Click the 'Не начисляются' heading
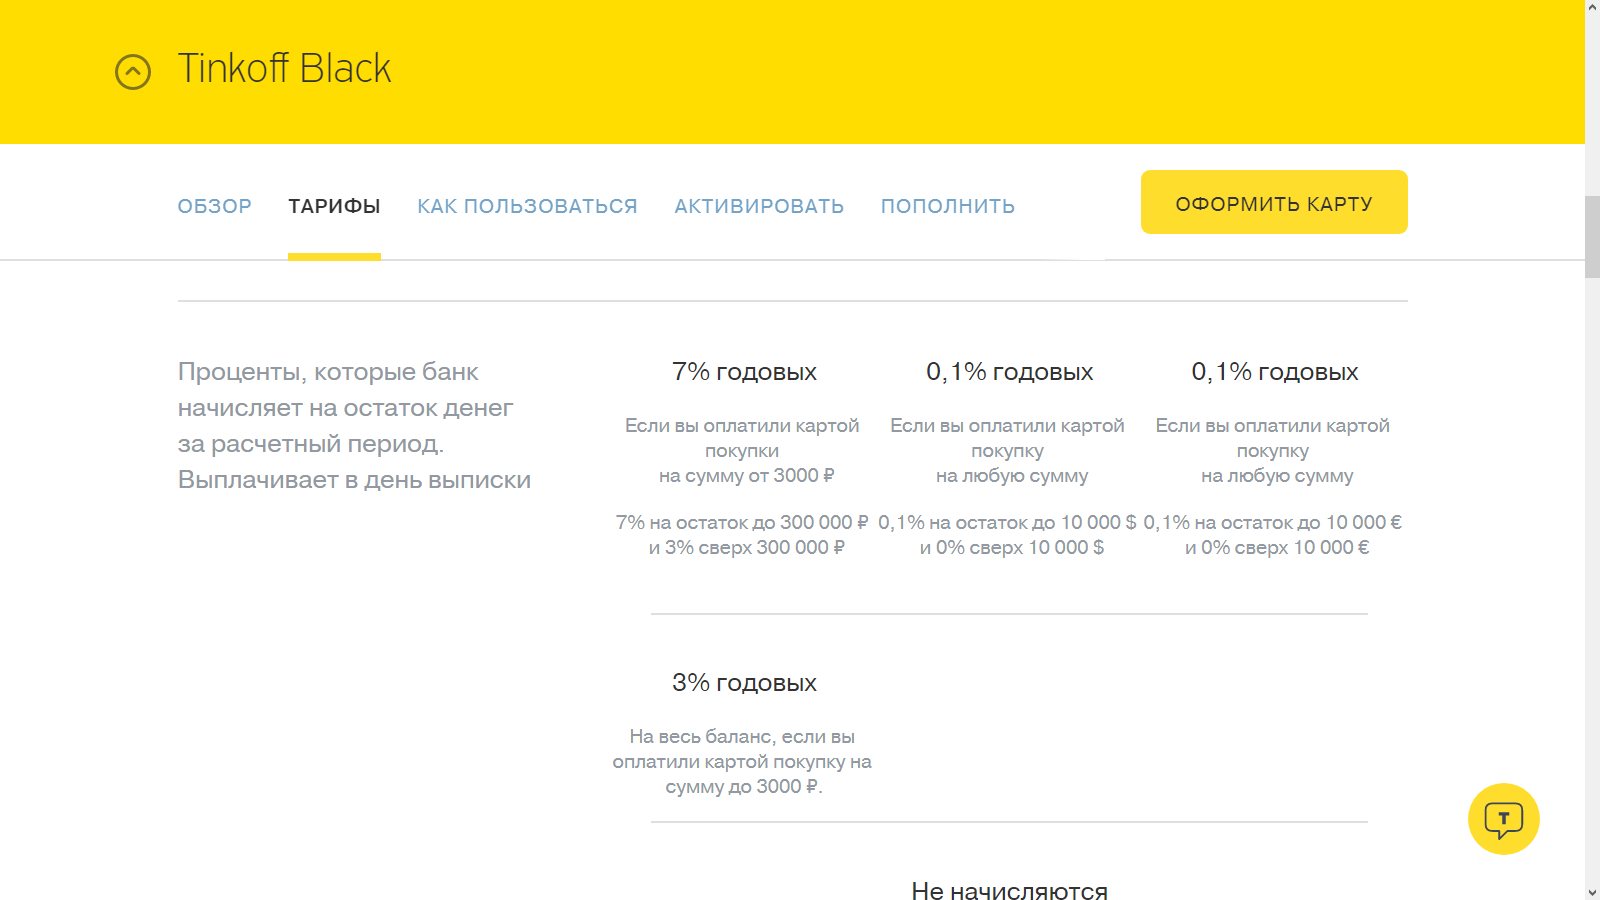Image resolution: width=1600 pixels, height=900 pixels. pos(1009,891)
